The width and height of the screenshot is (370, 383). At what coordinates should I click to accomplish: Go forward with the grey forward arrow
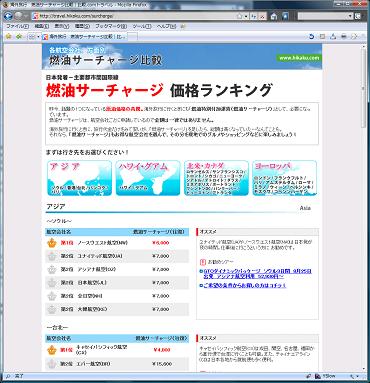pos(19,16)
